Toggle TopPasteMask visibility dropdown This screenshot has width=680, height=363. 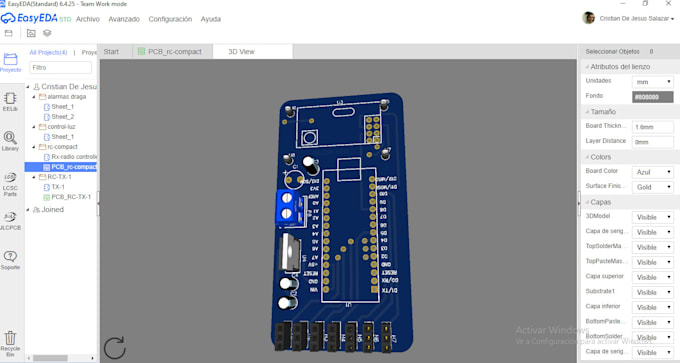tap(652, 262)
